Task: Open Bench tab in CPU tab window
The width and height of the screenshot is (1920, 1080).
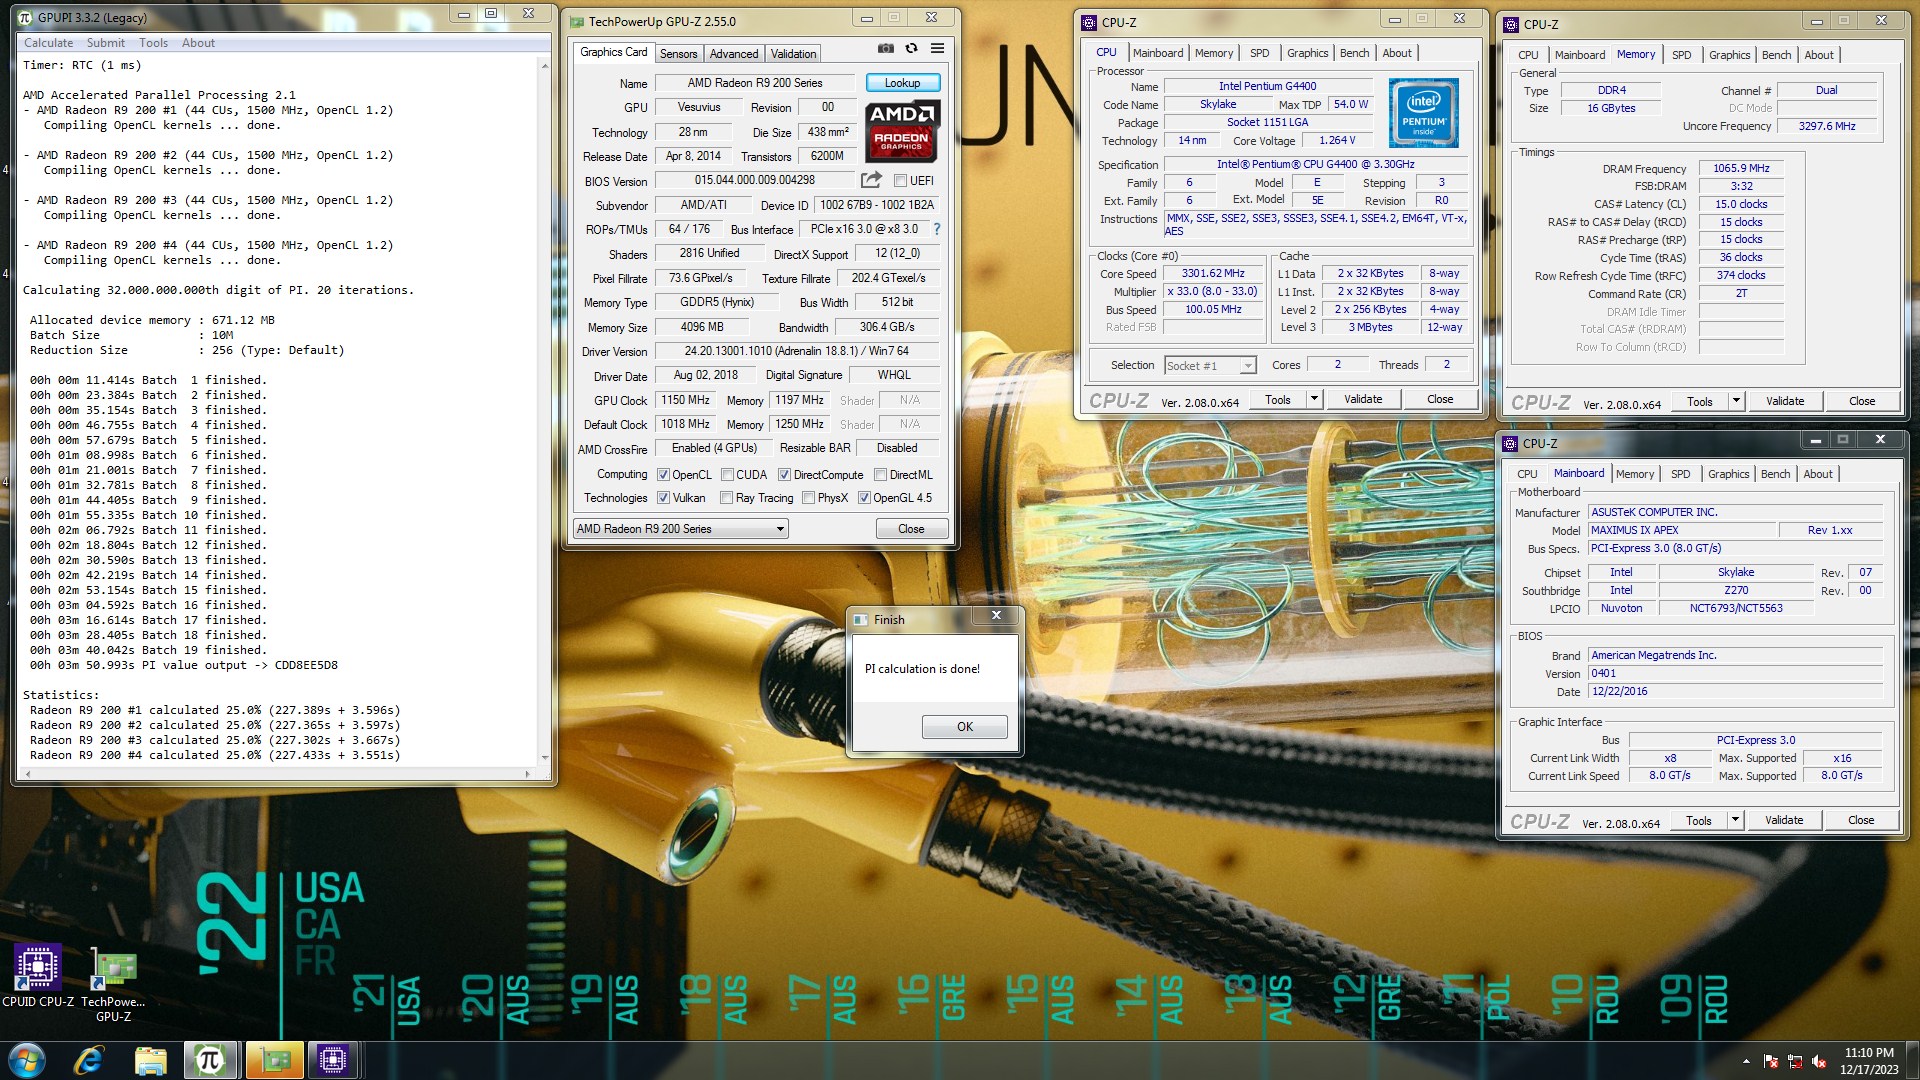Action: point(1354,53)
